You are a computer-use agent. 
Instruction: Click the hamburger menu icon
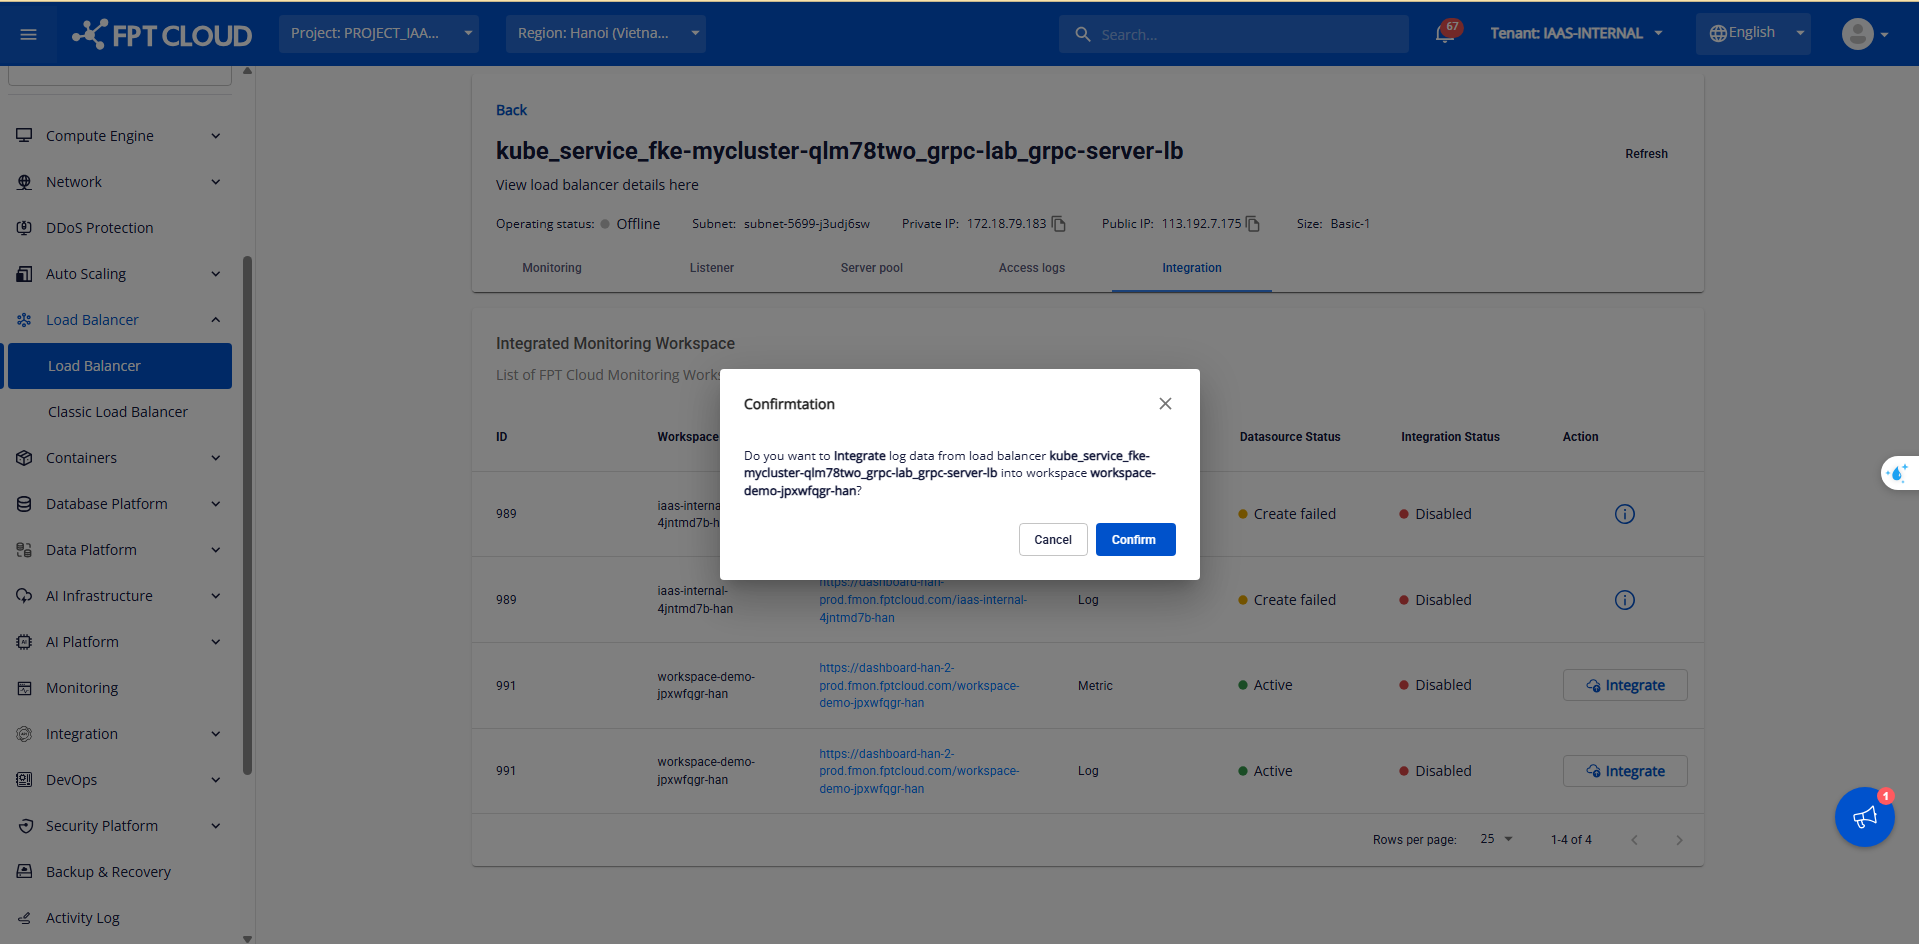coord(28,34)
